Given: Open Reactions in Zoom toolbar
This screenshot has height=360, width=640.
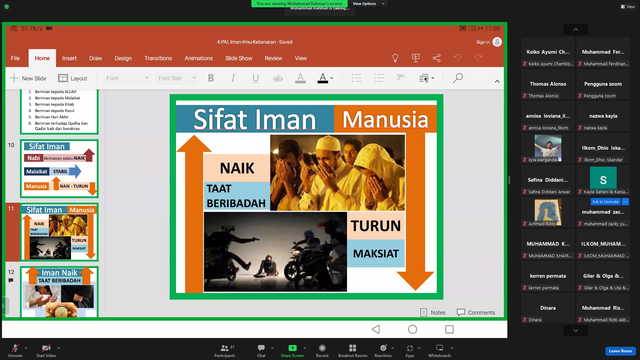Looking at the screenshot, I should coord(383,350).
